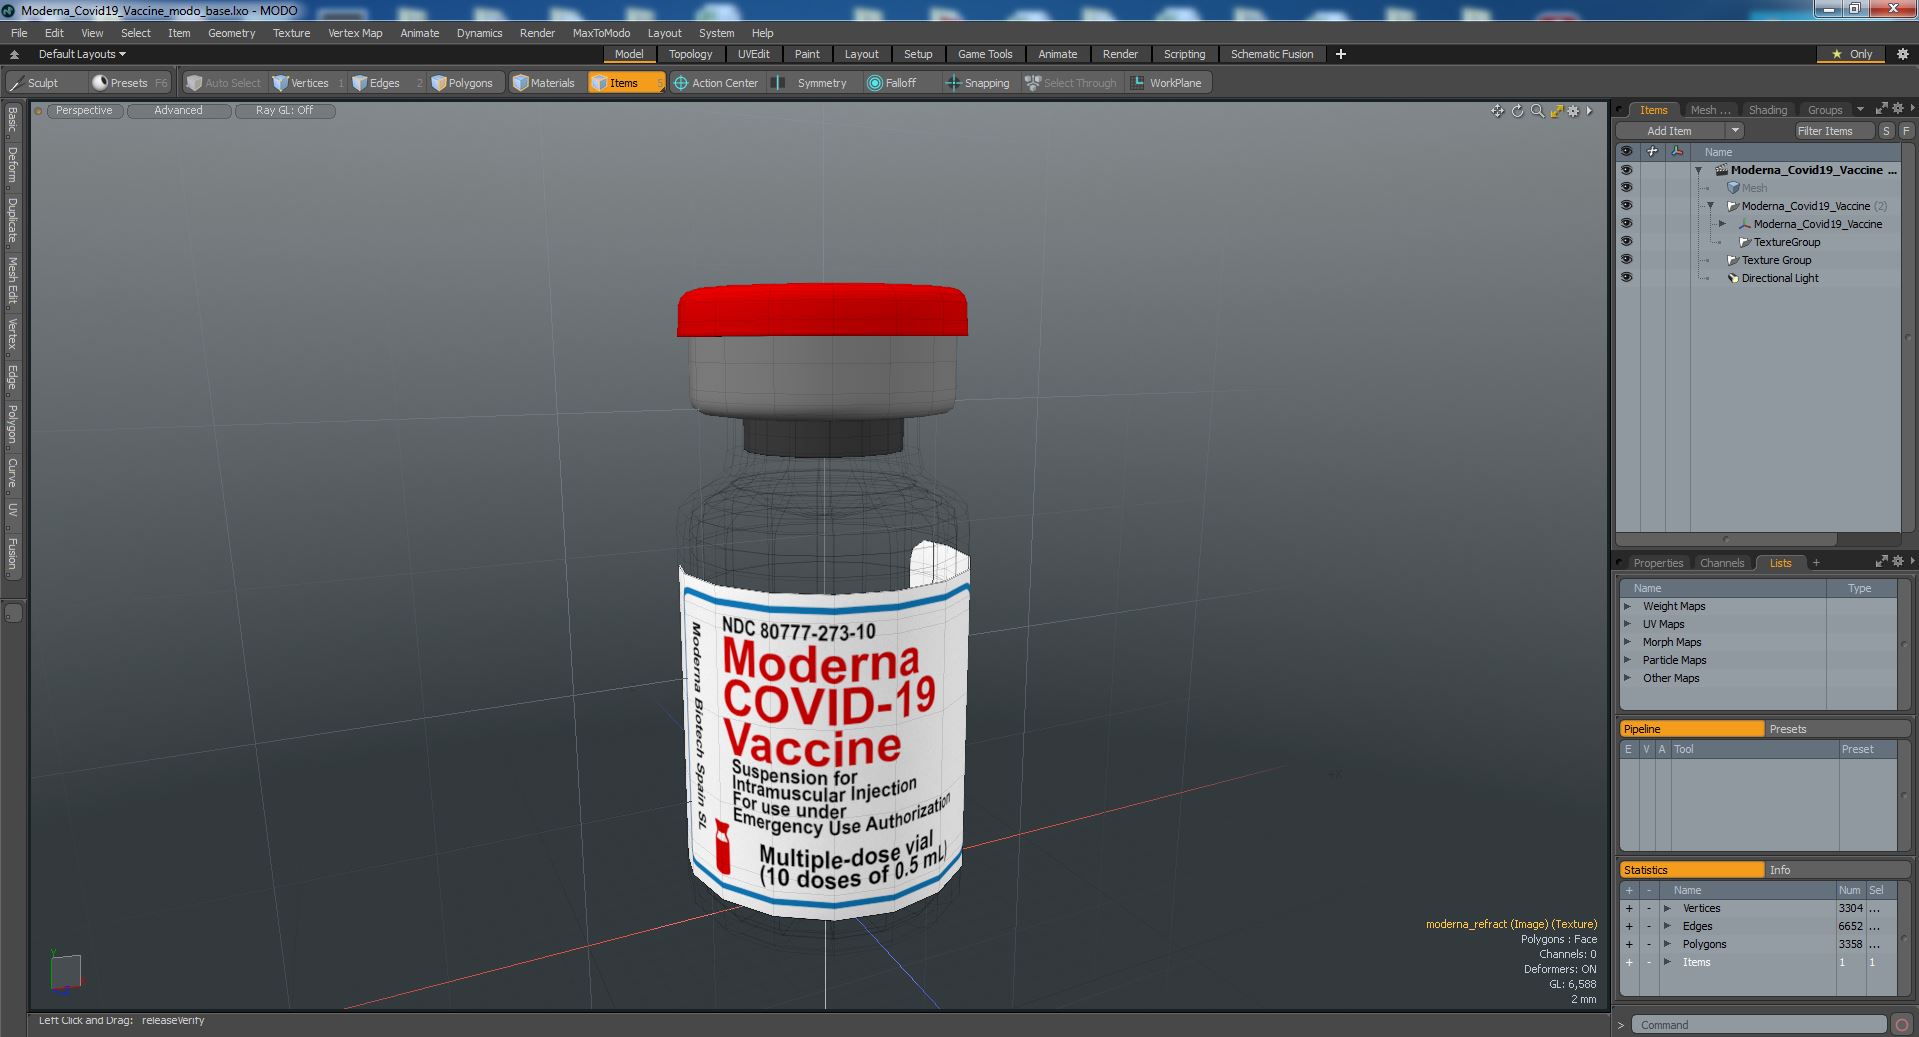Image resolution: width=1919 pixels, height=1037 pixels.
Task: Expand UV Maps list
Action: tap(1627, 624)
